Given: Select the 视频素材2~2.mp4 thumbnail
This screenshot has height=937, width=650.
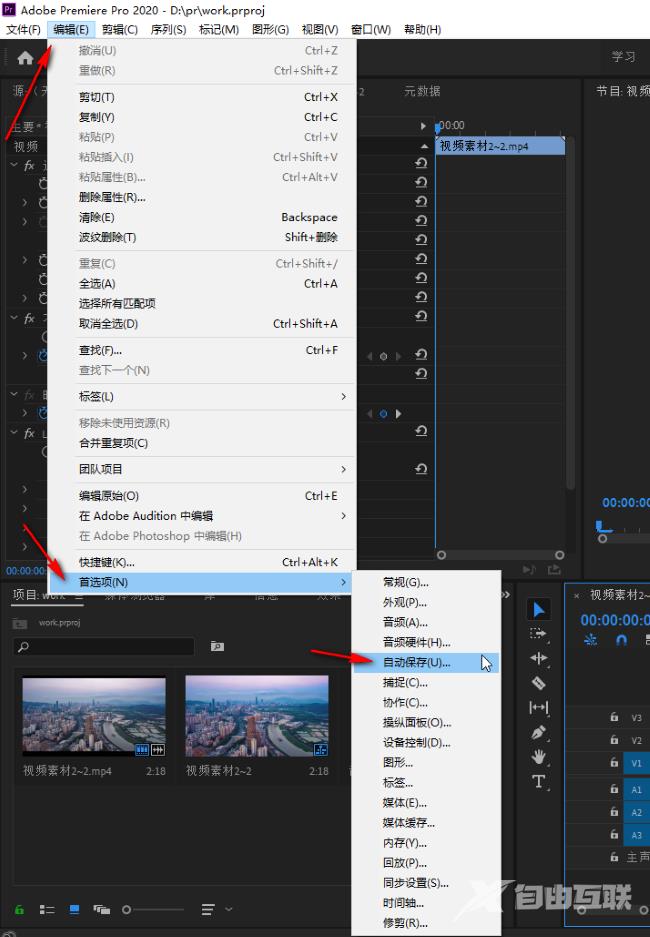Looking at the screenshot, I should pos(94,716).
